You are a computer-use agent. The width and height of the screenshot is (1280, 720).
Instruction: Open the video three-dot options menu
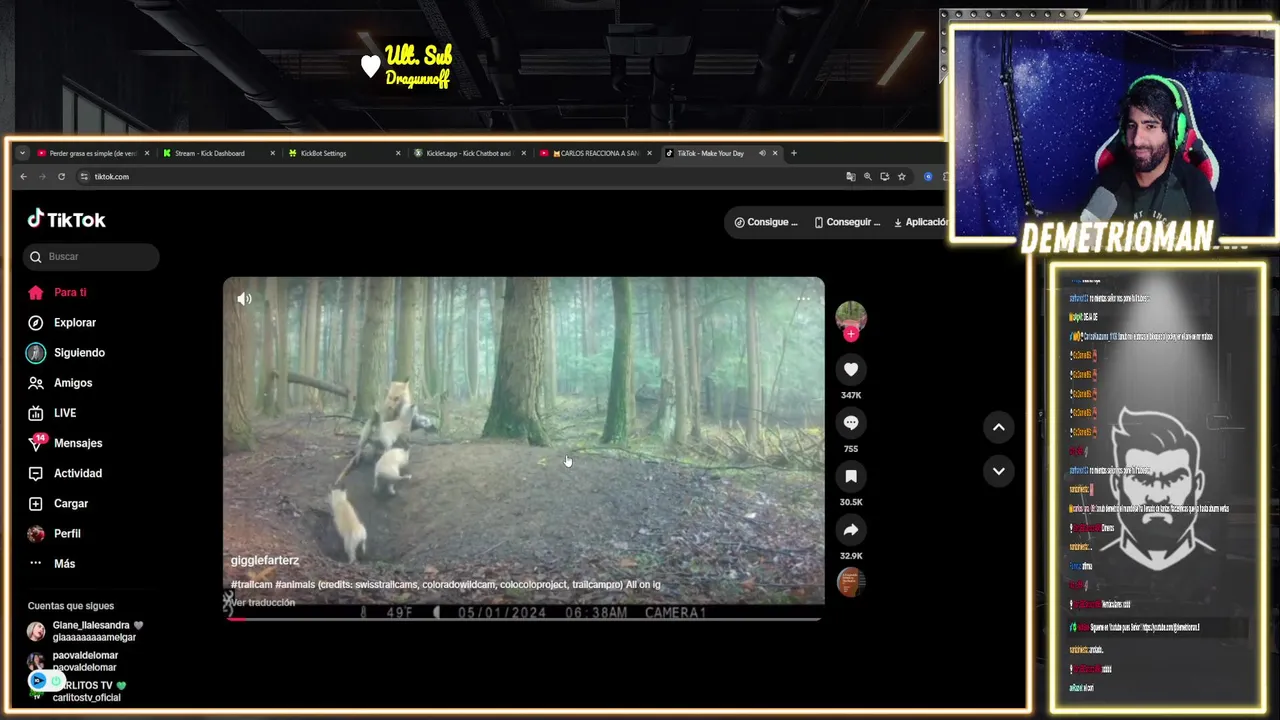point(803,298)
